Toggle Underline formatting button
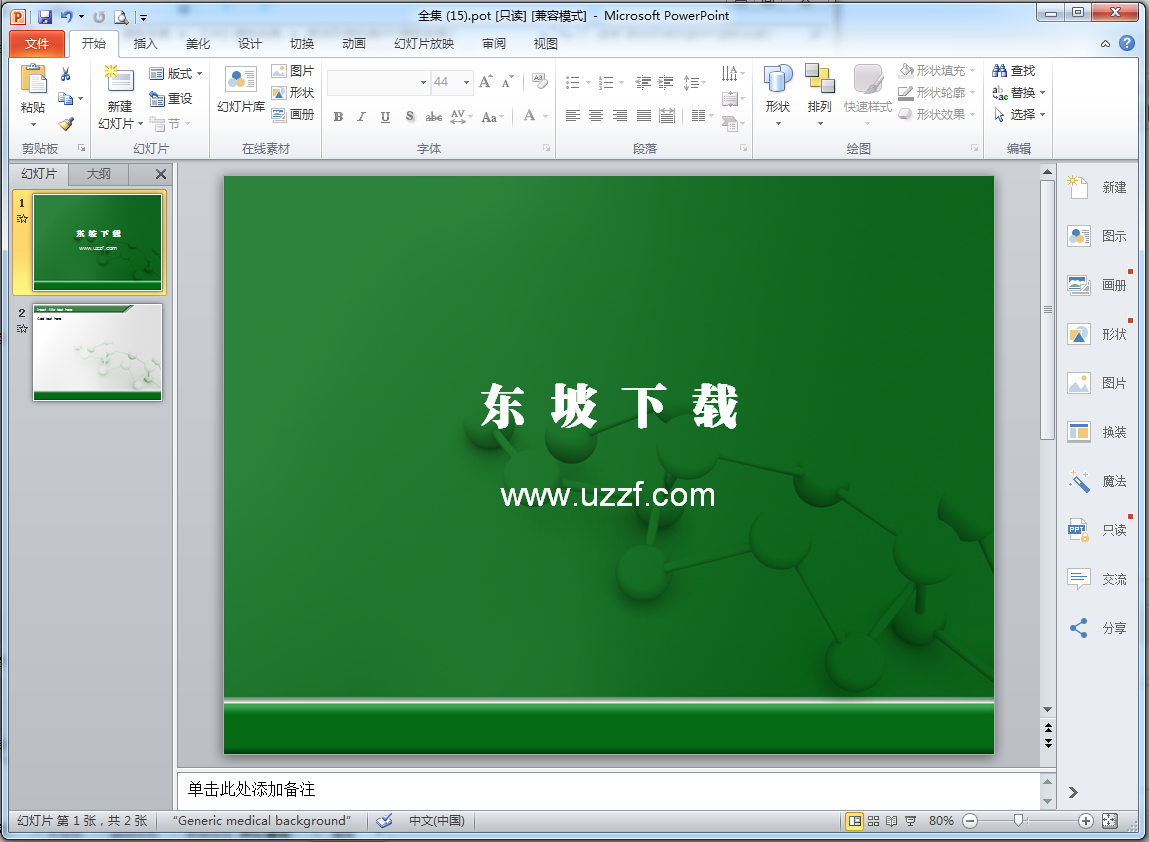Screen dimensions: 1149x842 [385, 117]
